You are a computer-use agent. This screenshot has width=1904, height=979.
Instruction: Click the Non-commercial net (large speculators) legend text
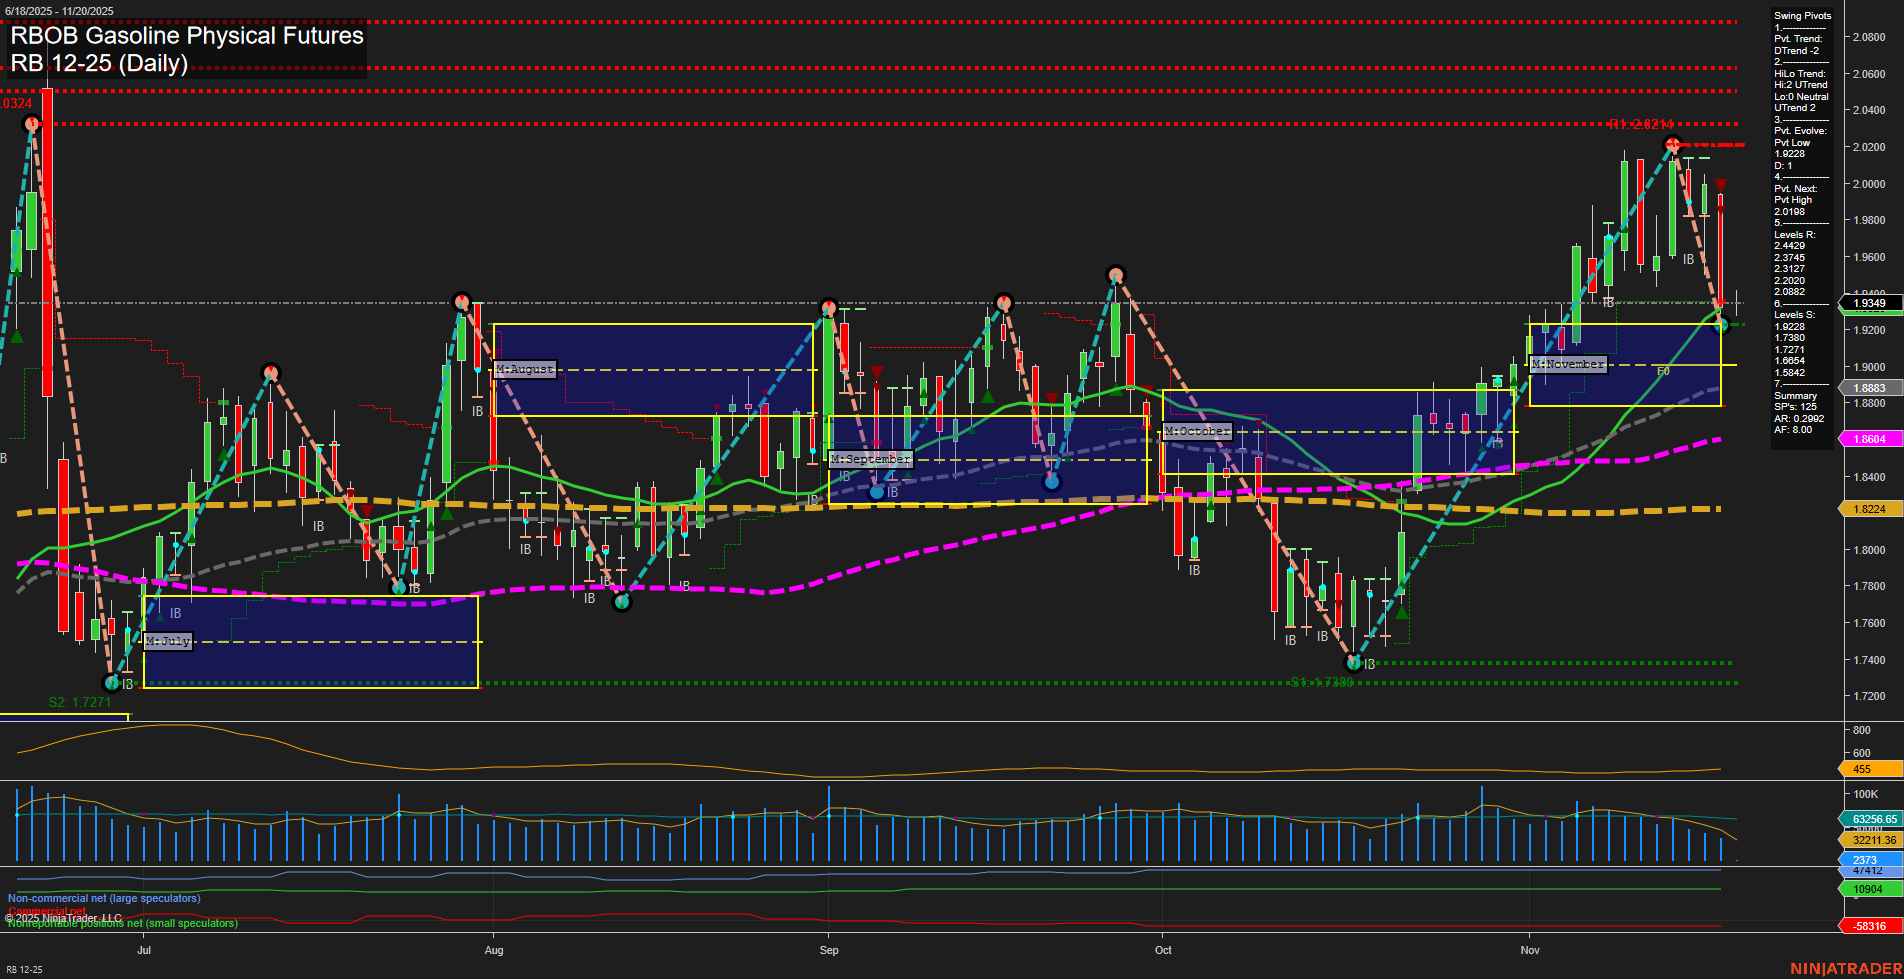[104, 898]
